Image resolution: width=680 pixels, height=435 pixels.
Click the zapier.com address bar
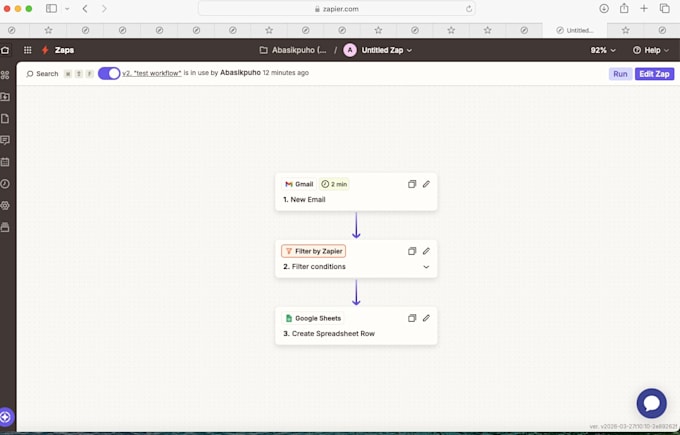click(x=337, y=9)
